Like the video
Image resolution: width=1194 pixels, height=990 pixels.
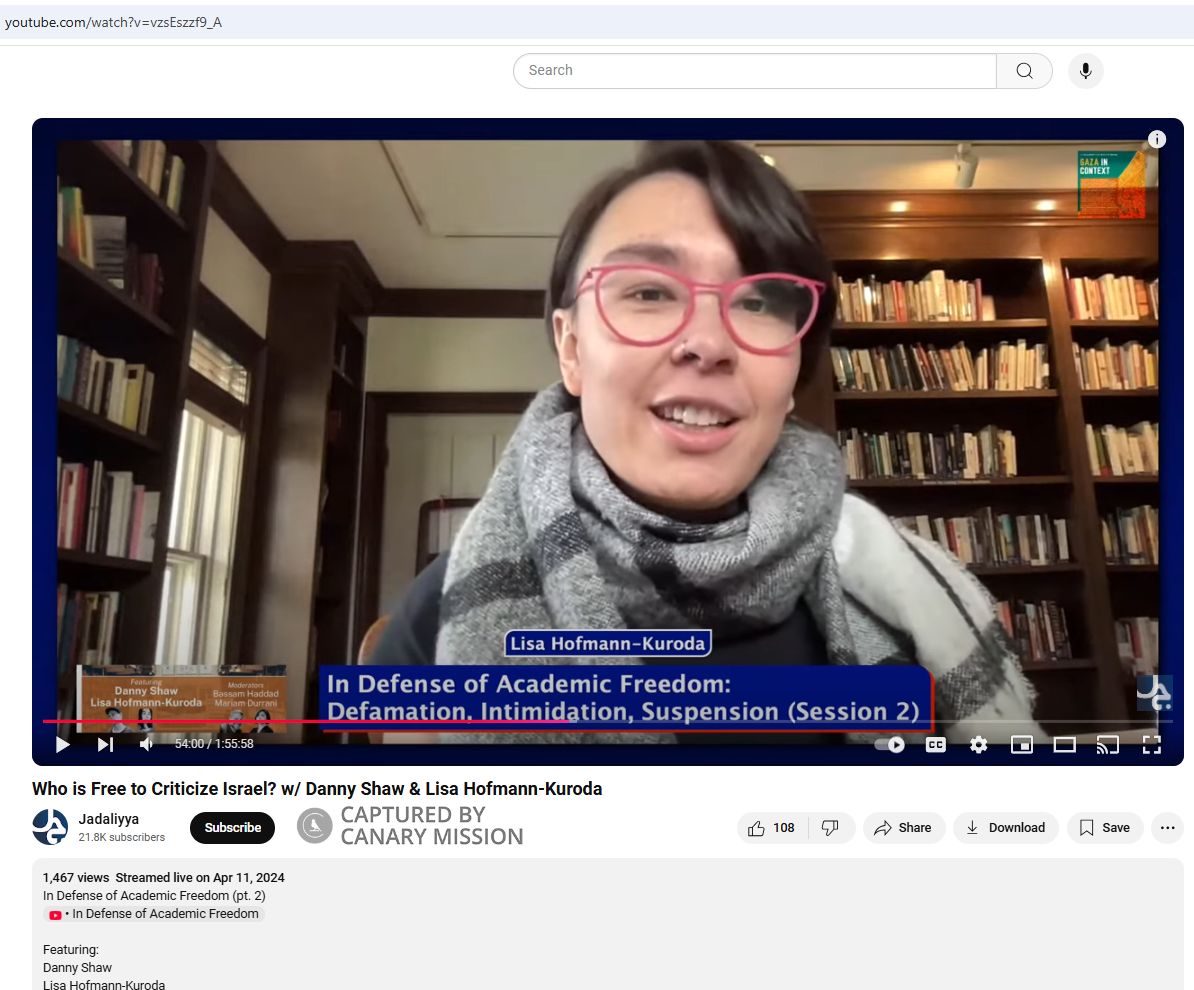pos(772,828)
